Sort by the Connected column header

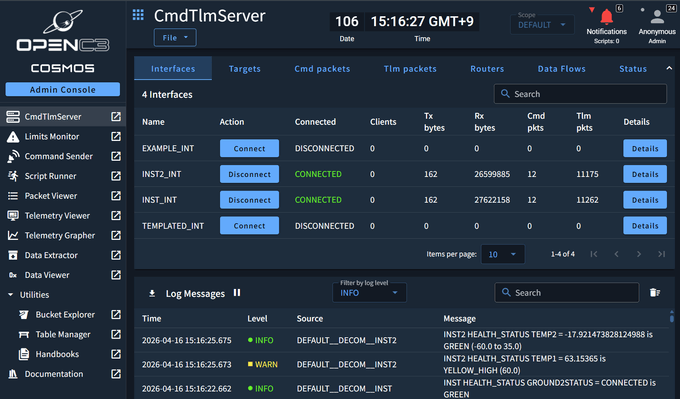tap(315, 122)
